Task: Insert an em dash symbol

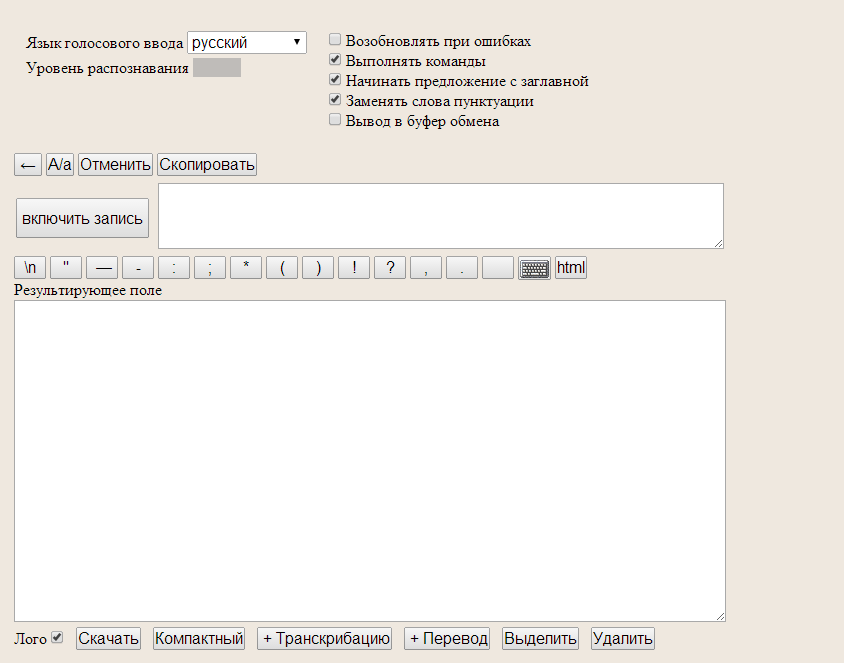Action: click(x=102, y=268)
